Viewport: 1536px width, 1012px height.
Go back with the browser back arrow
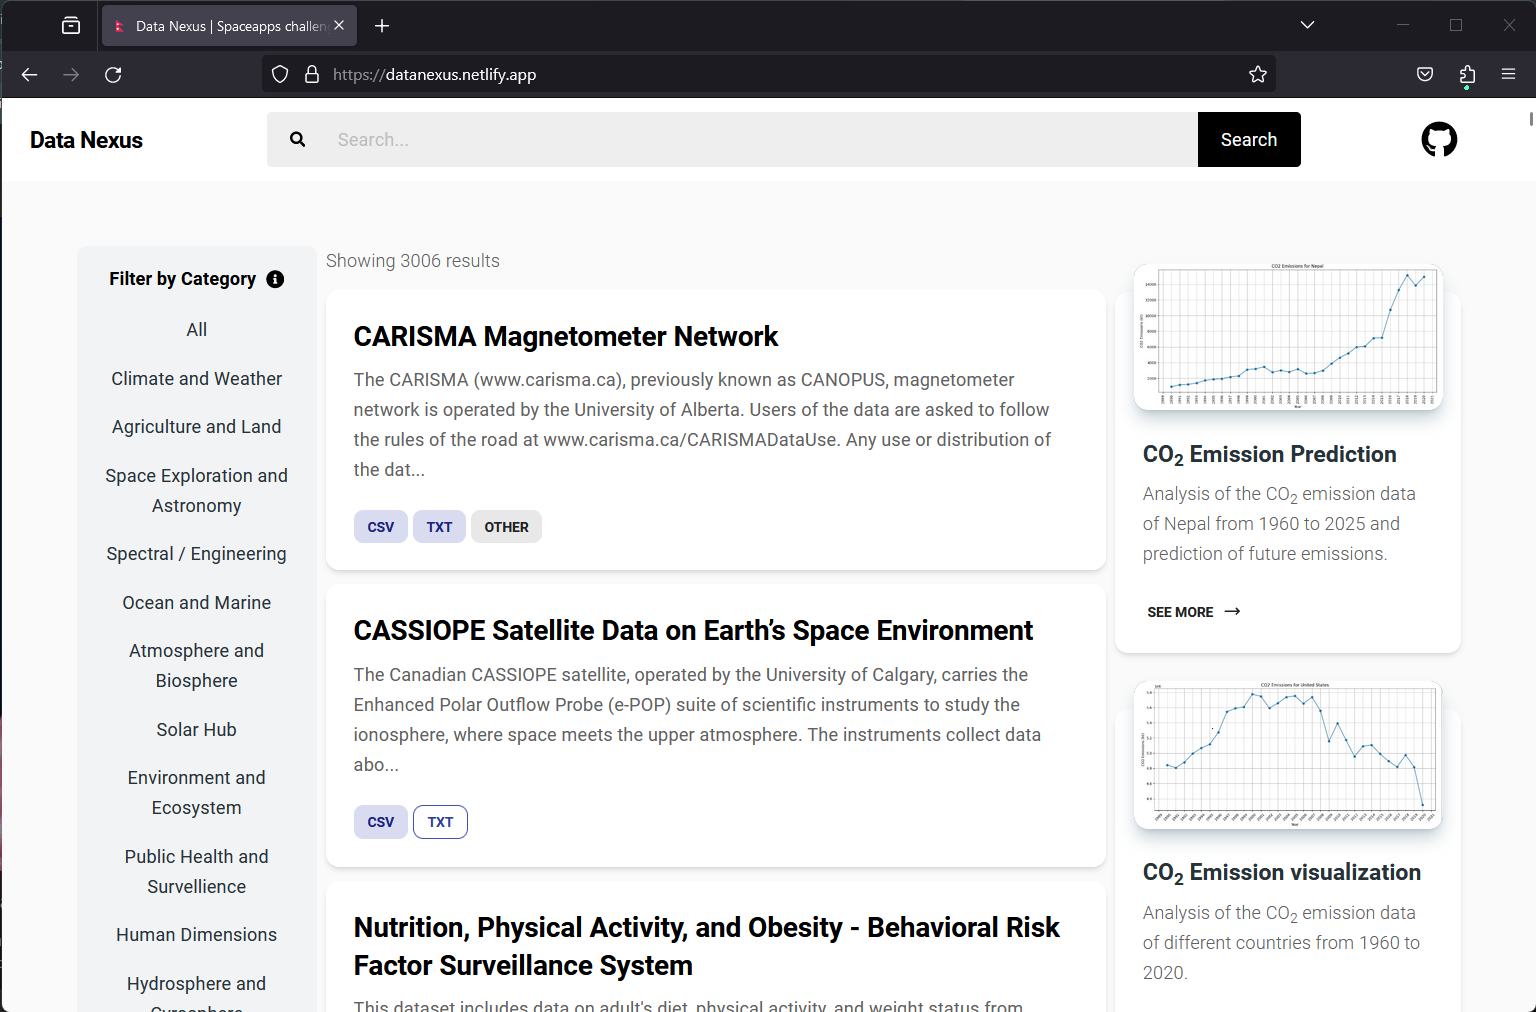pyautogui.click(x=29, y=75)
